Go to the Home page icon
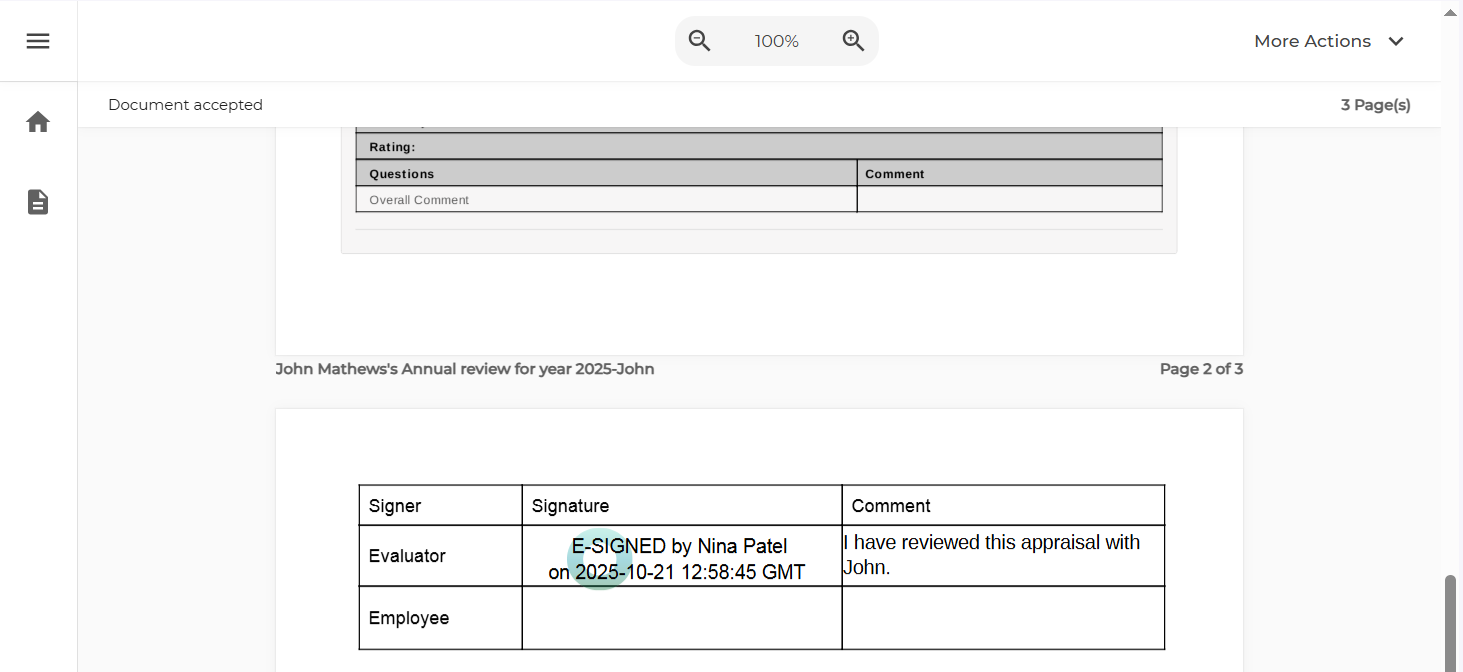1463x672 pixels. coord(38,122)
